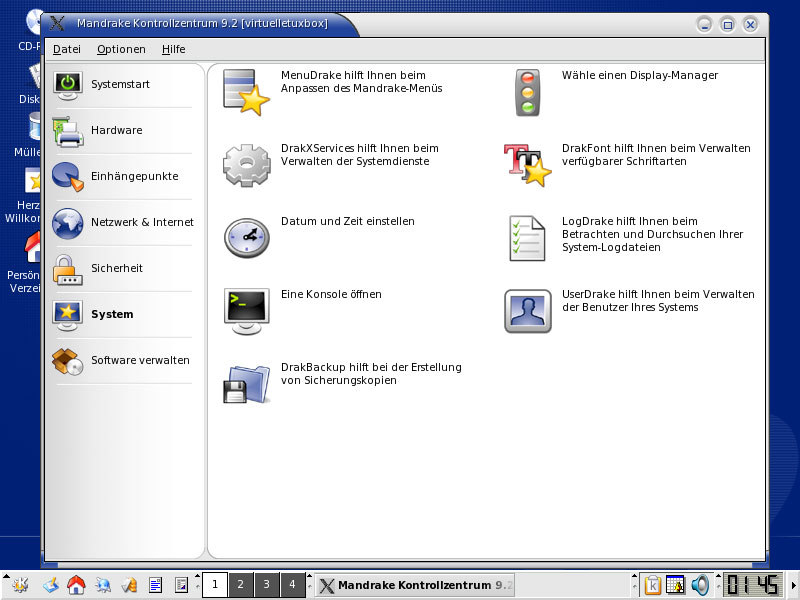
Task: Launch UserDrake via the user silhouette icon
Action: 528,311
